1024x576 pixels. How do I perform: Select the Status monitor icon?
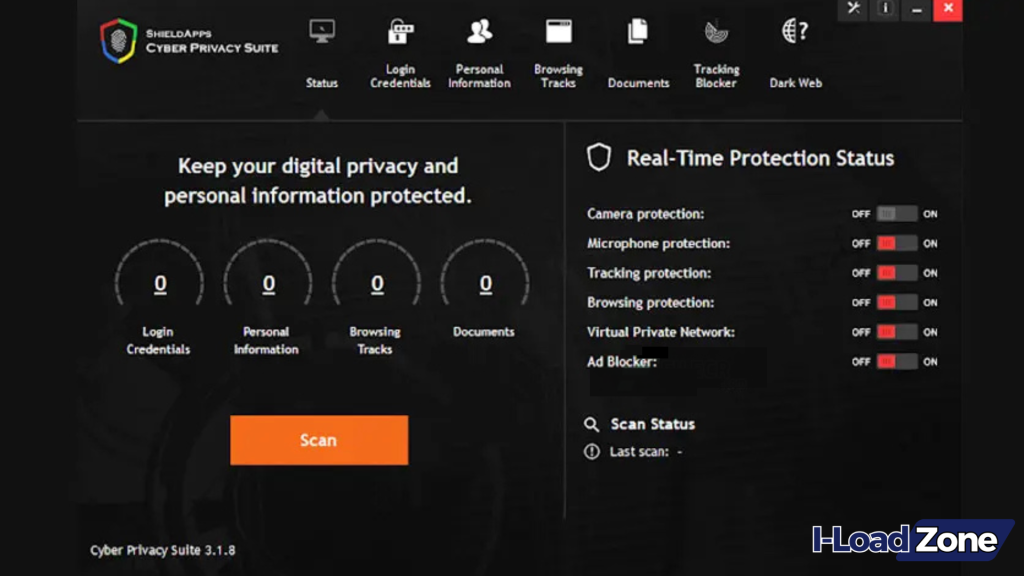(x=321, y=30)
